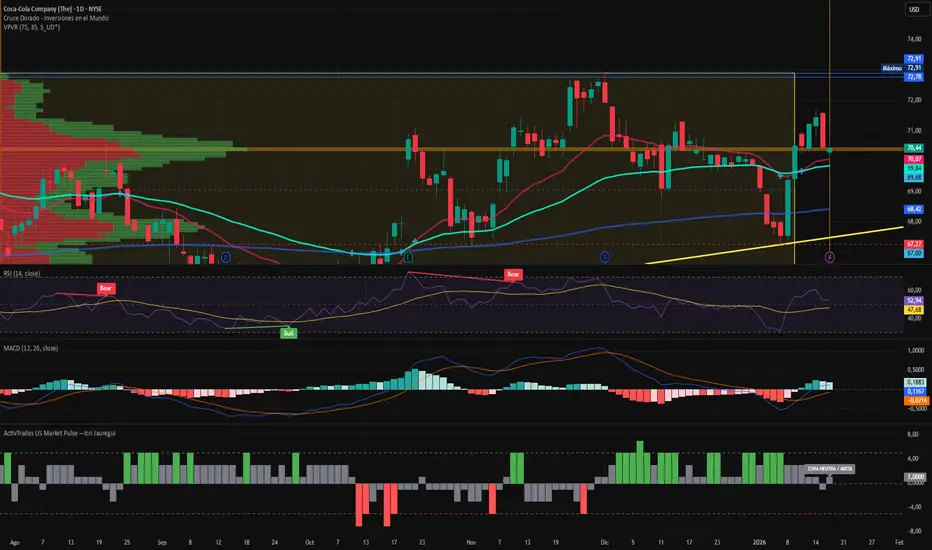Click the yellow 47,68 RSI value
This screenshot has height=550, width=932.
coord(914,310)
